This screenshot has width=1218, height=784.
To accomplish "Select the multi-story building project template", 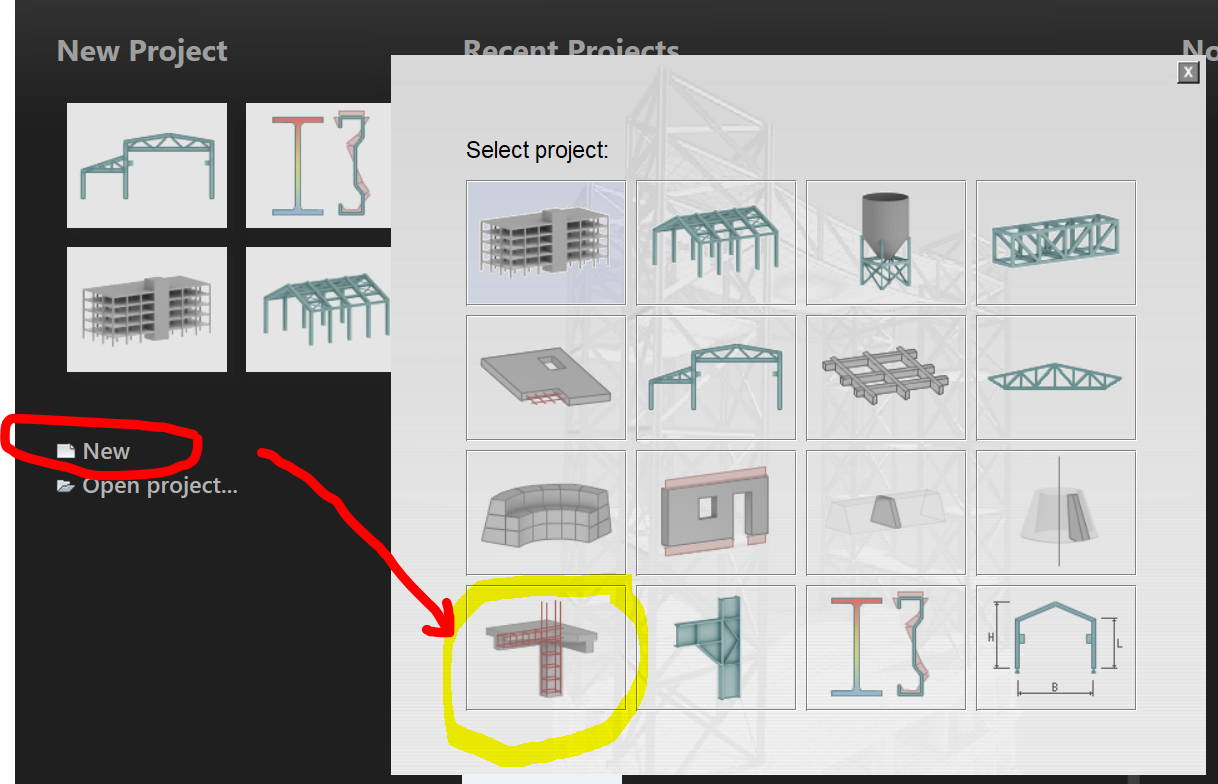I will click(545, 242).
